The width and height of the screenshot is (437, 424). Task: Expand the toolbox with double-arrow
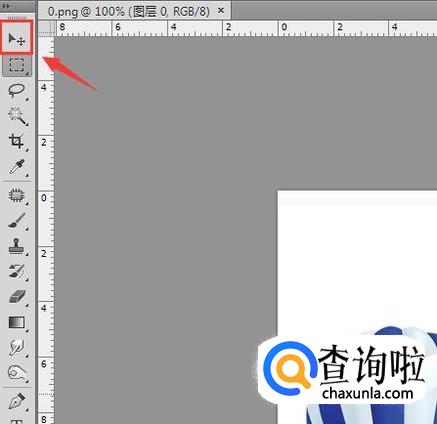pos(6,6)
